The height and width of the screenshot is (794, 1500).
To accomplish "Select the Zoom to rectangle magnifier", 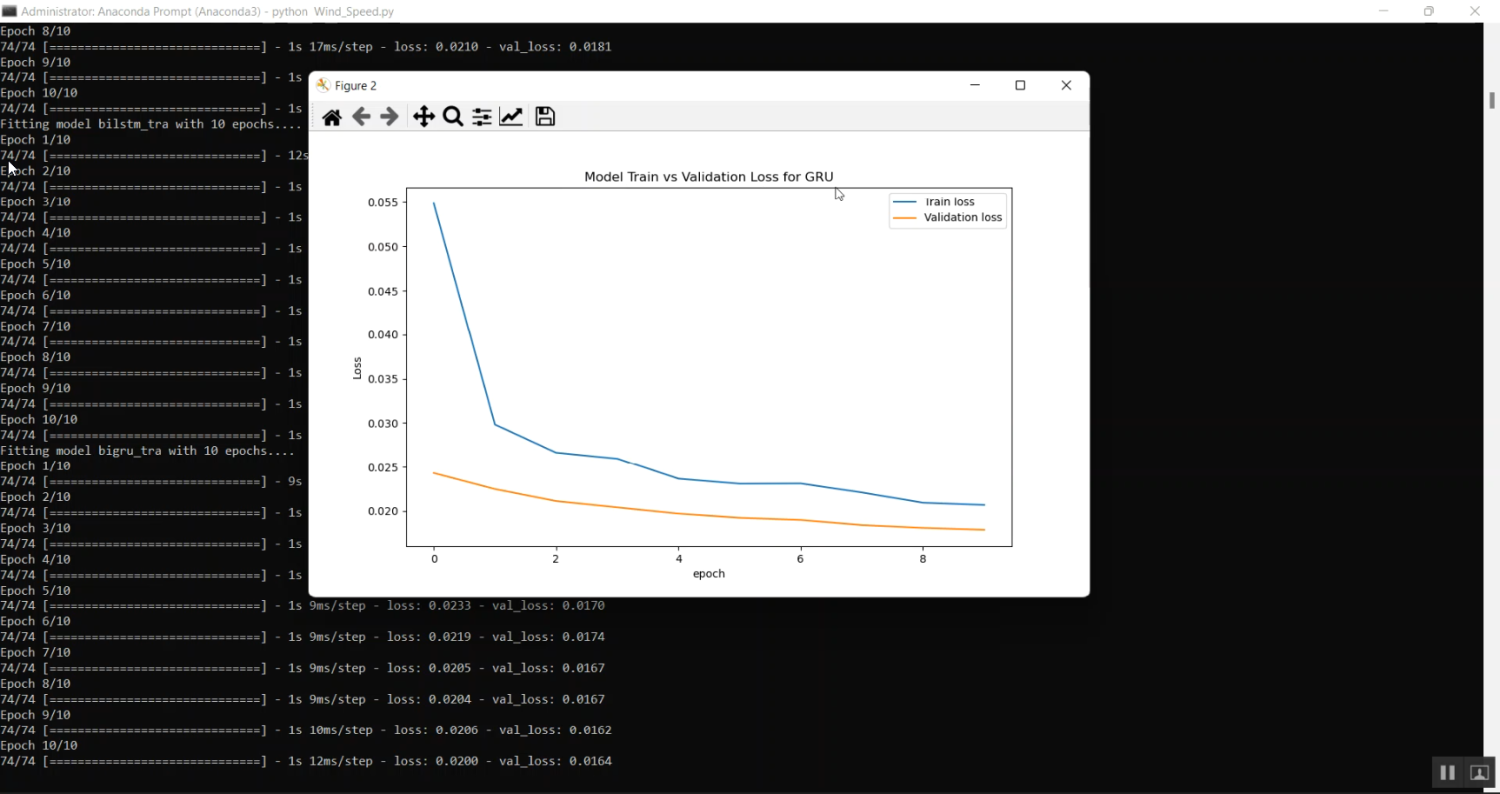I will 453,117.
